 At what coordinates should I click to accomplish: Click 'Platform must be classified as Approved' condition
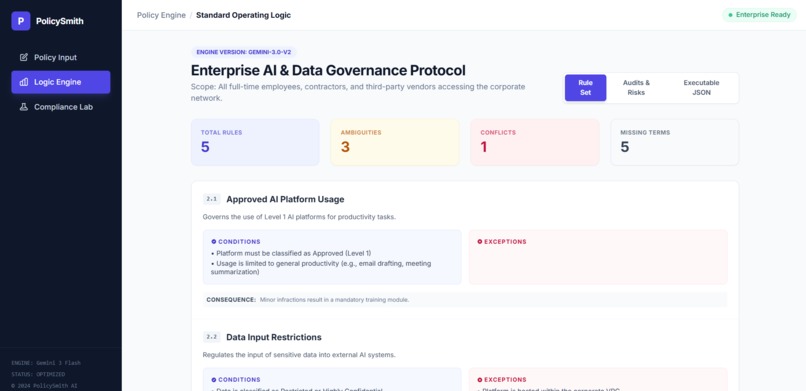coord(291,253)
